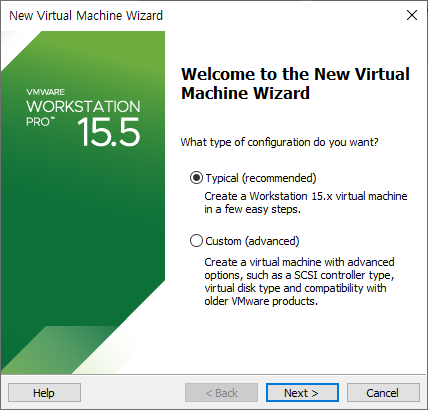
Task: Click the VMware Workstation Pro 15.5 logo
Action: click(x=83, y=117)
